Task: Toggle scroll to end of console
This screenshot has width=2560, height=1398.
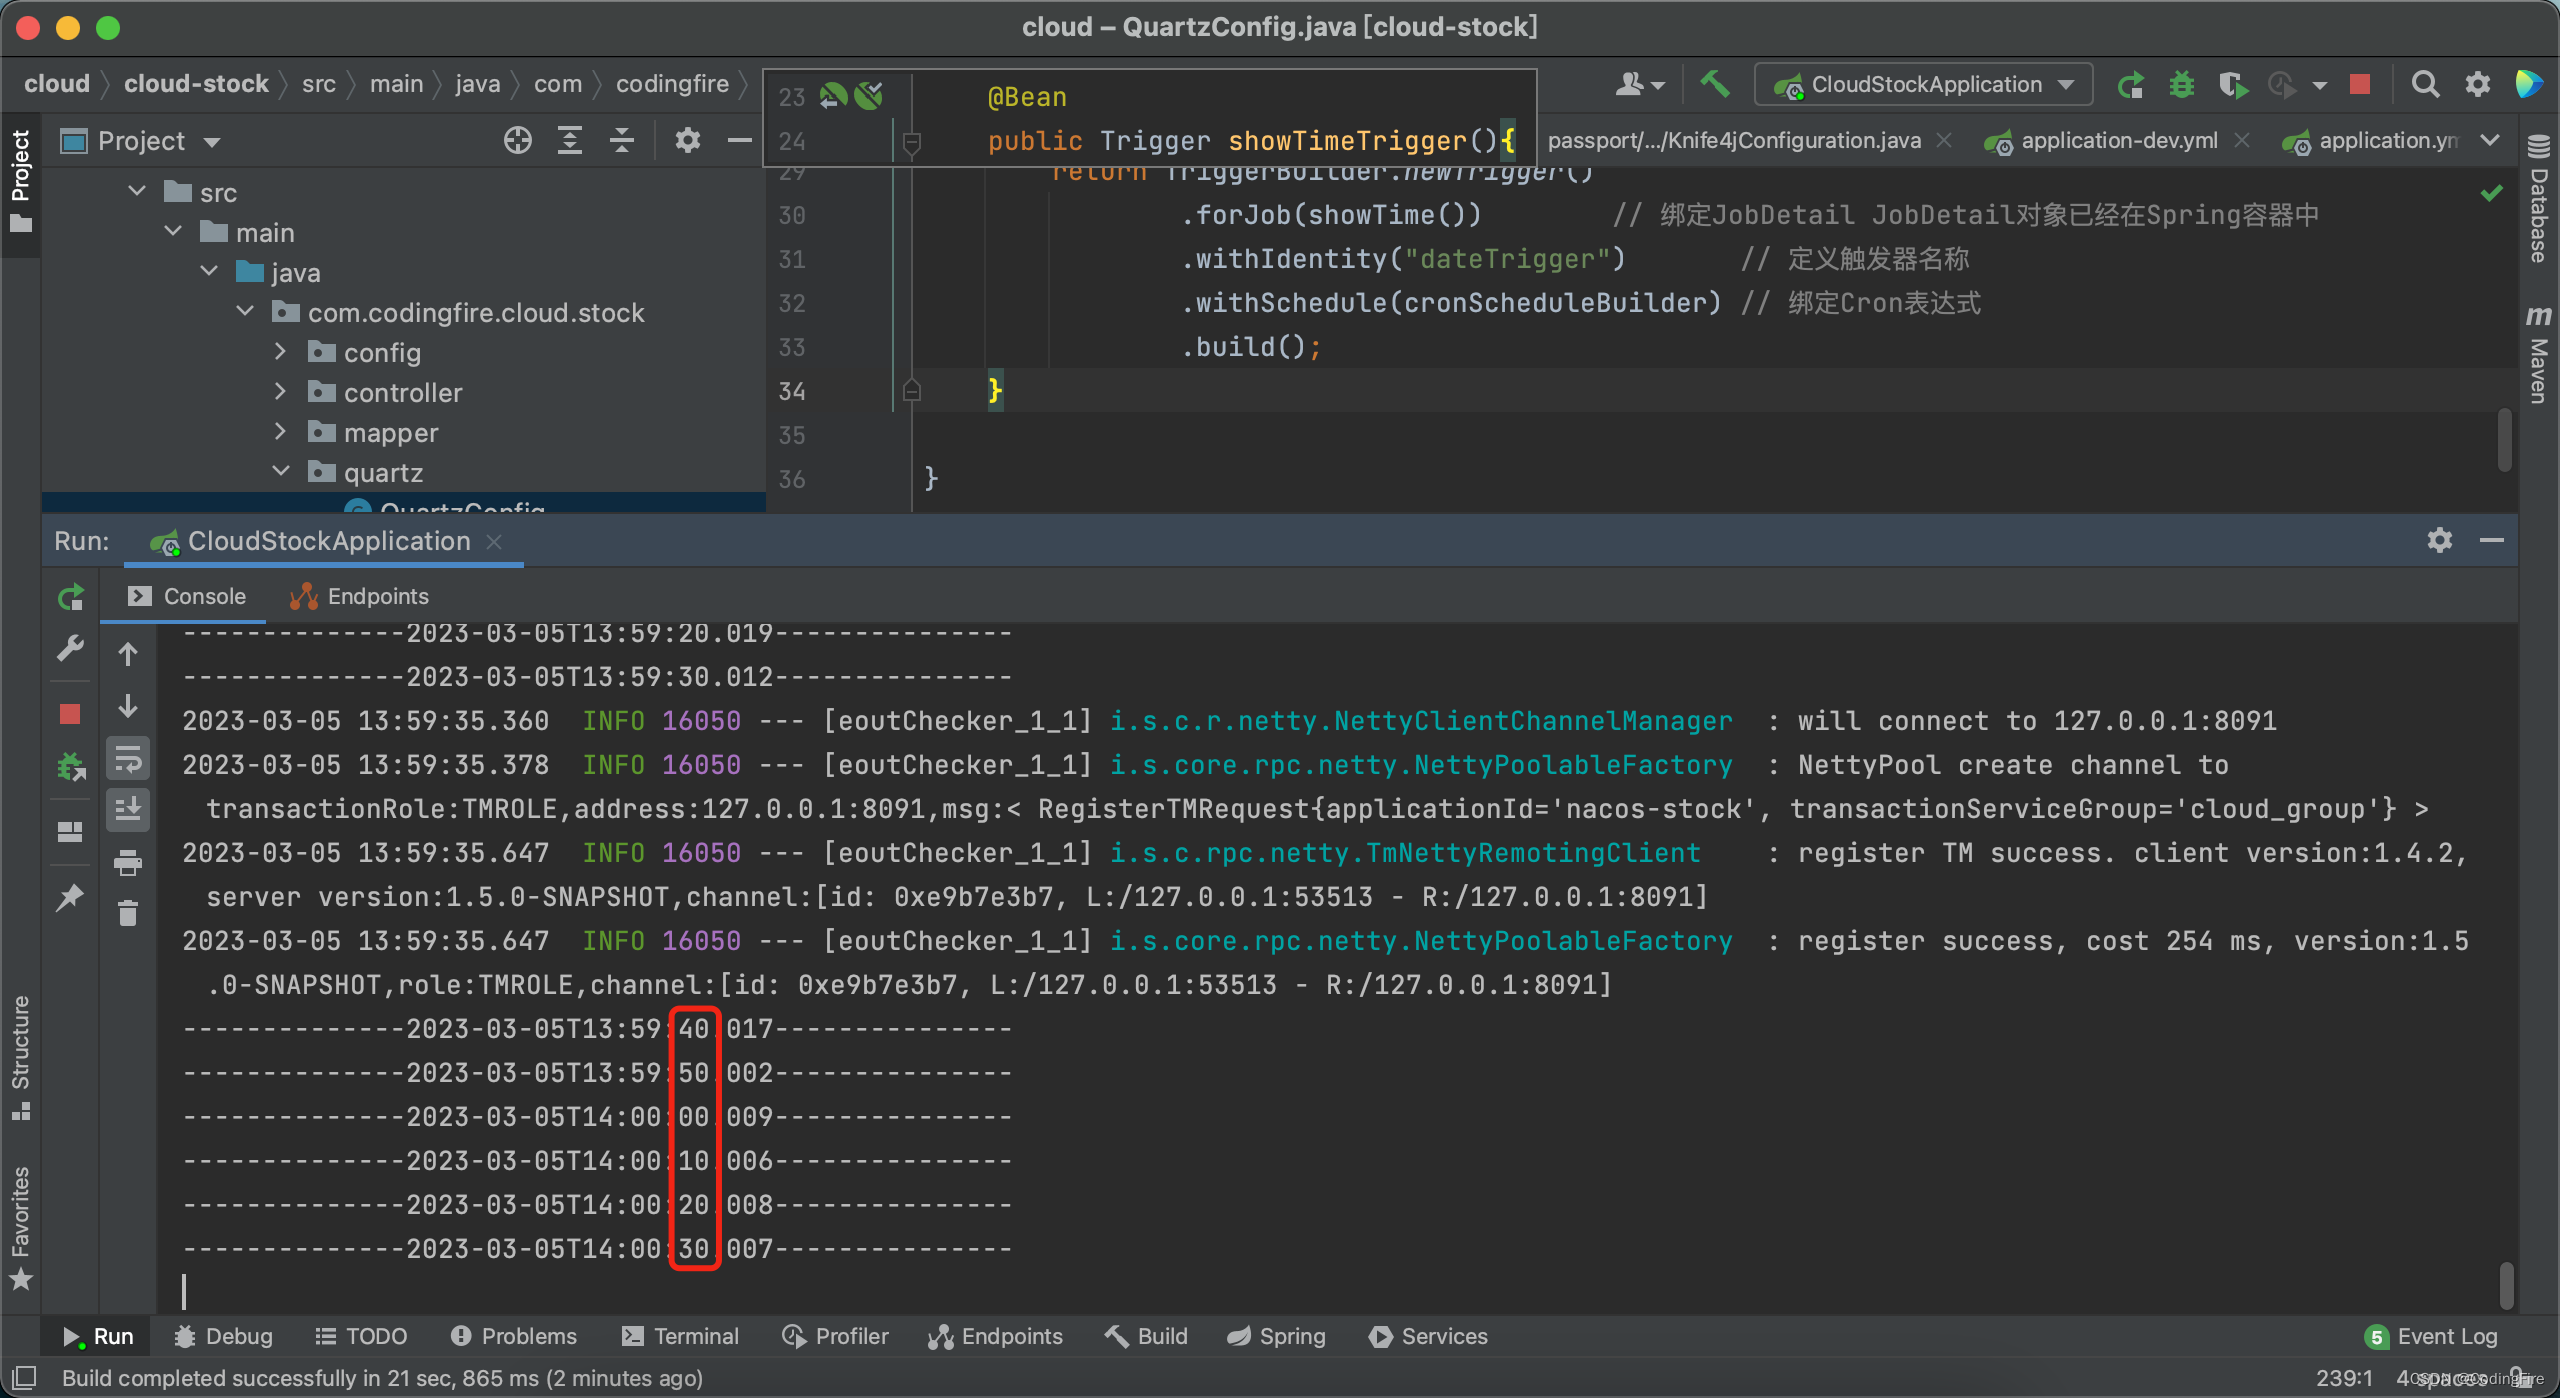Action: click(x=128, y=810)
